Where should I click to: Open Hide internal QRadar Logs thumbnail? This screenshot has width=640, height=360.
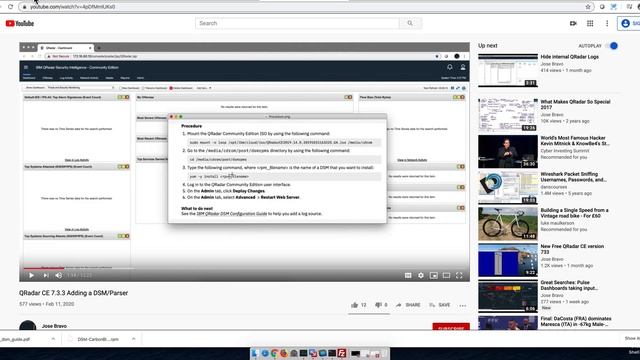click(508, 70)
